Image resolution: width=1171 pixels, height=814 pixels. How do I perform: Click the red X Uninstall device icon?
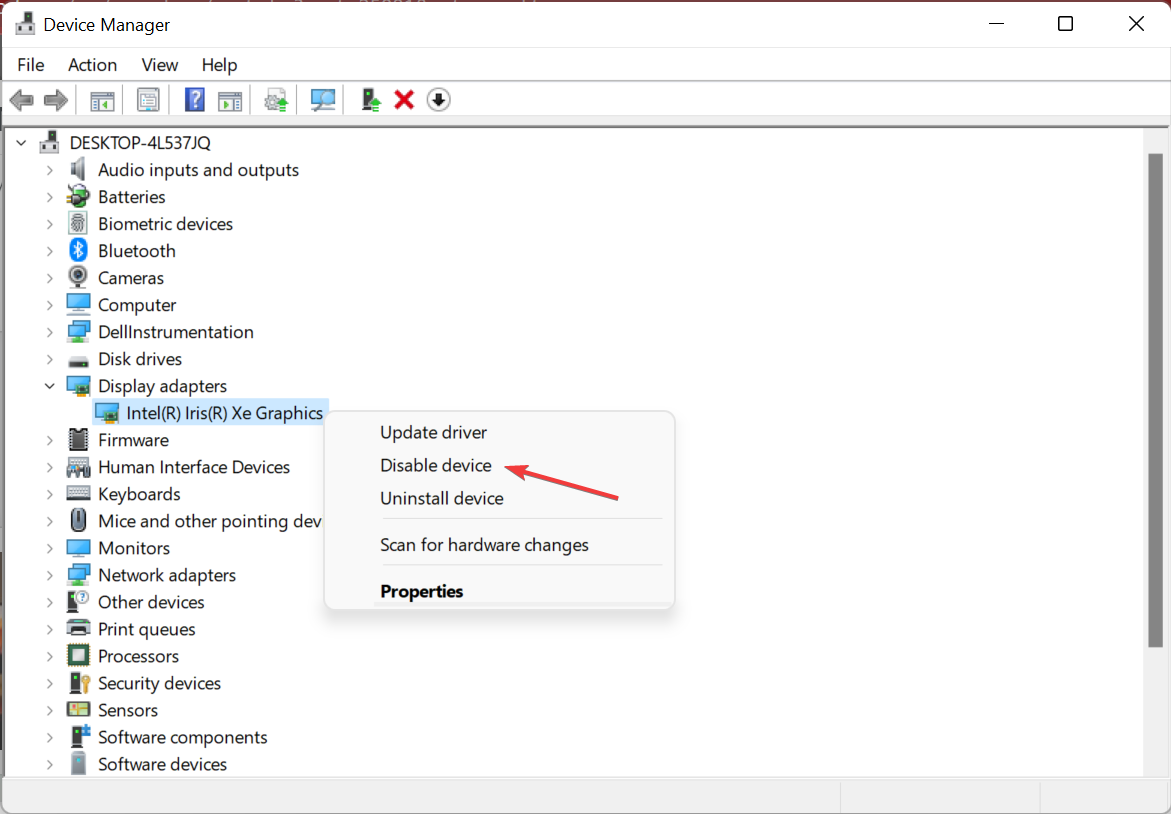[x=404, y=100]
